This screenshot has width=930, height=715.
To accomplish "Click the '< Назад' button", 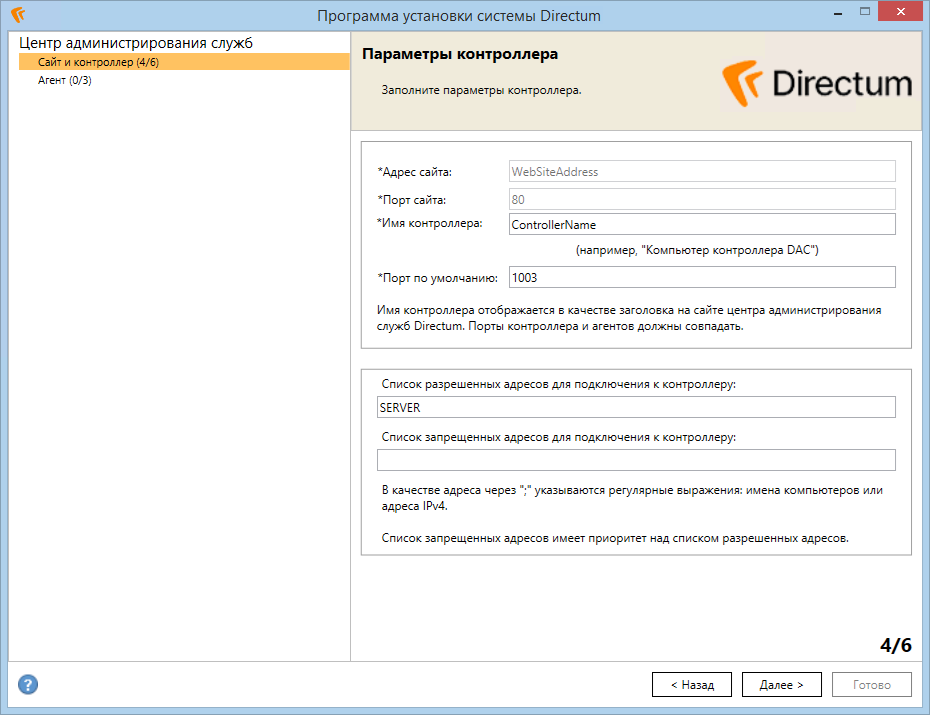I will (692, 685).
